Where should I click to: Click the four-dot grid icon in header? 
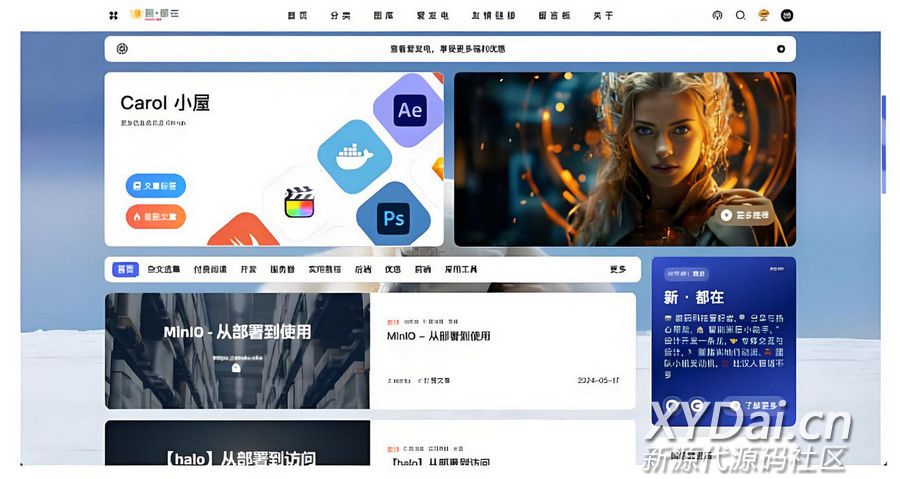(x=113, y=15)
